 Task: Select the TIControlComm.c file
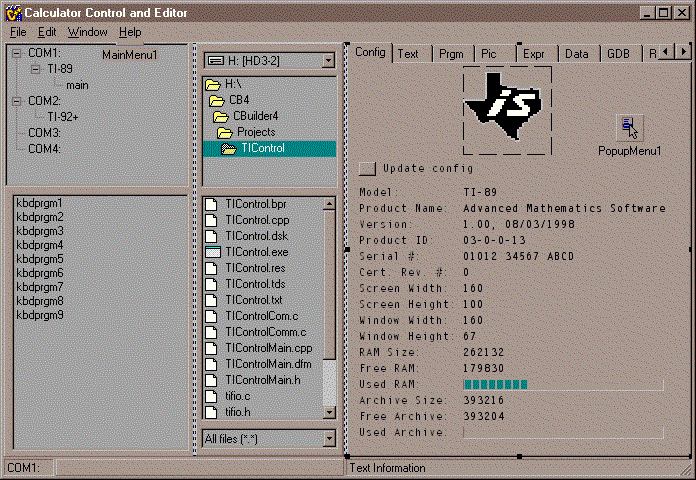tap(256, 332)
